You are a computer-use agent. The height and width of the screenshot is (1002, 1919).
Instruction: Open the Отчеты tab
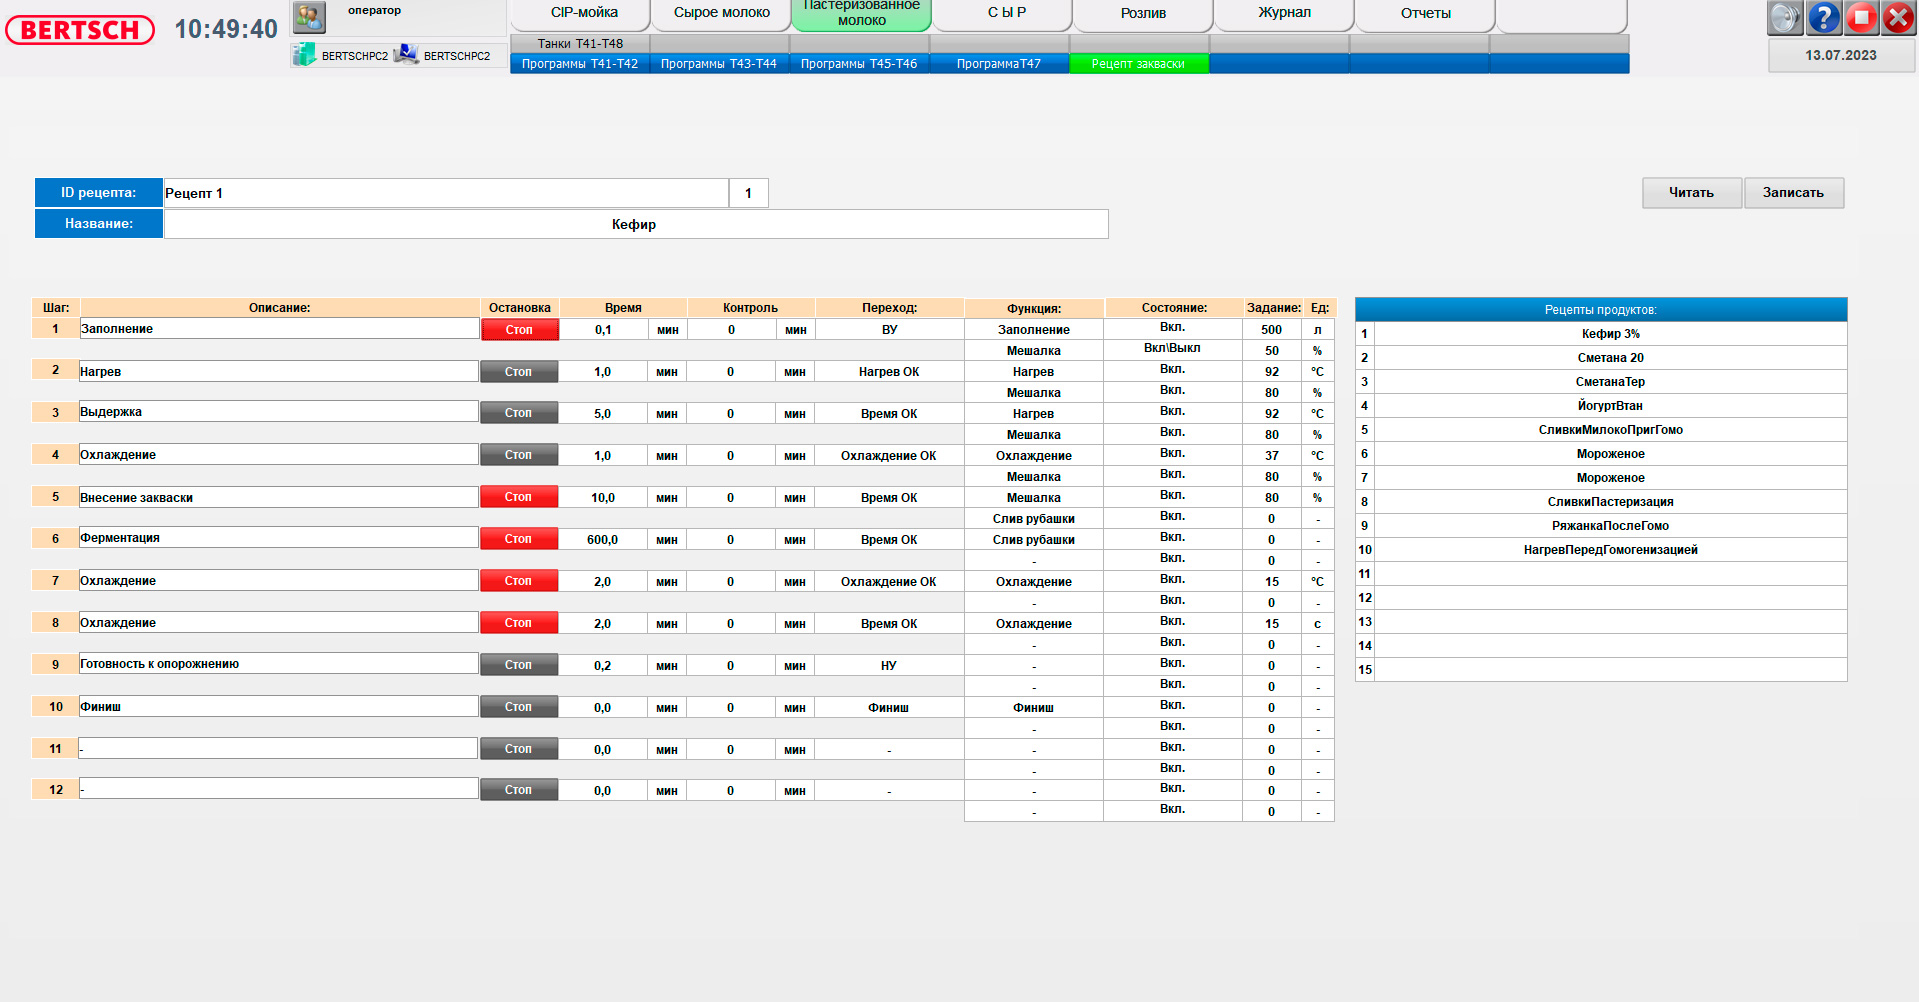point(1425,13)
